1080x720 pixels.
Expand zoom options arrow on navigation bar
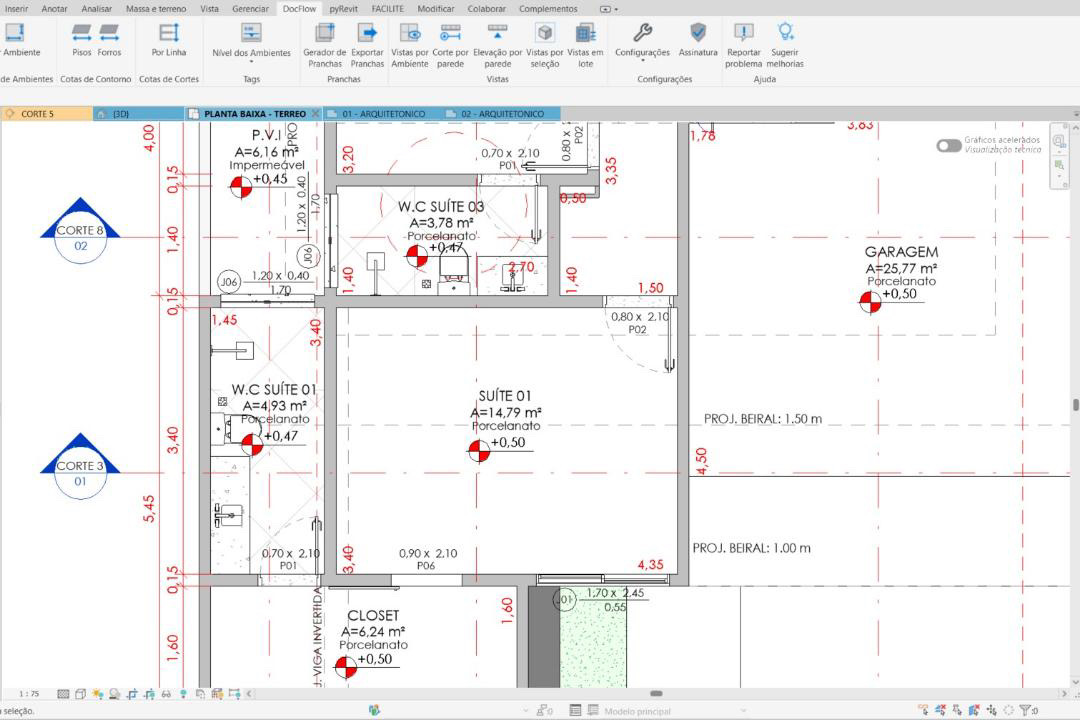pos(1059,177)
